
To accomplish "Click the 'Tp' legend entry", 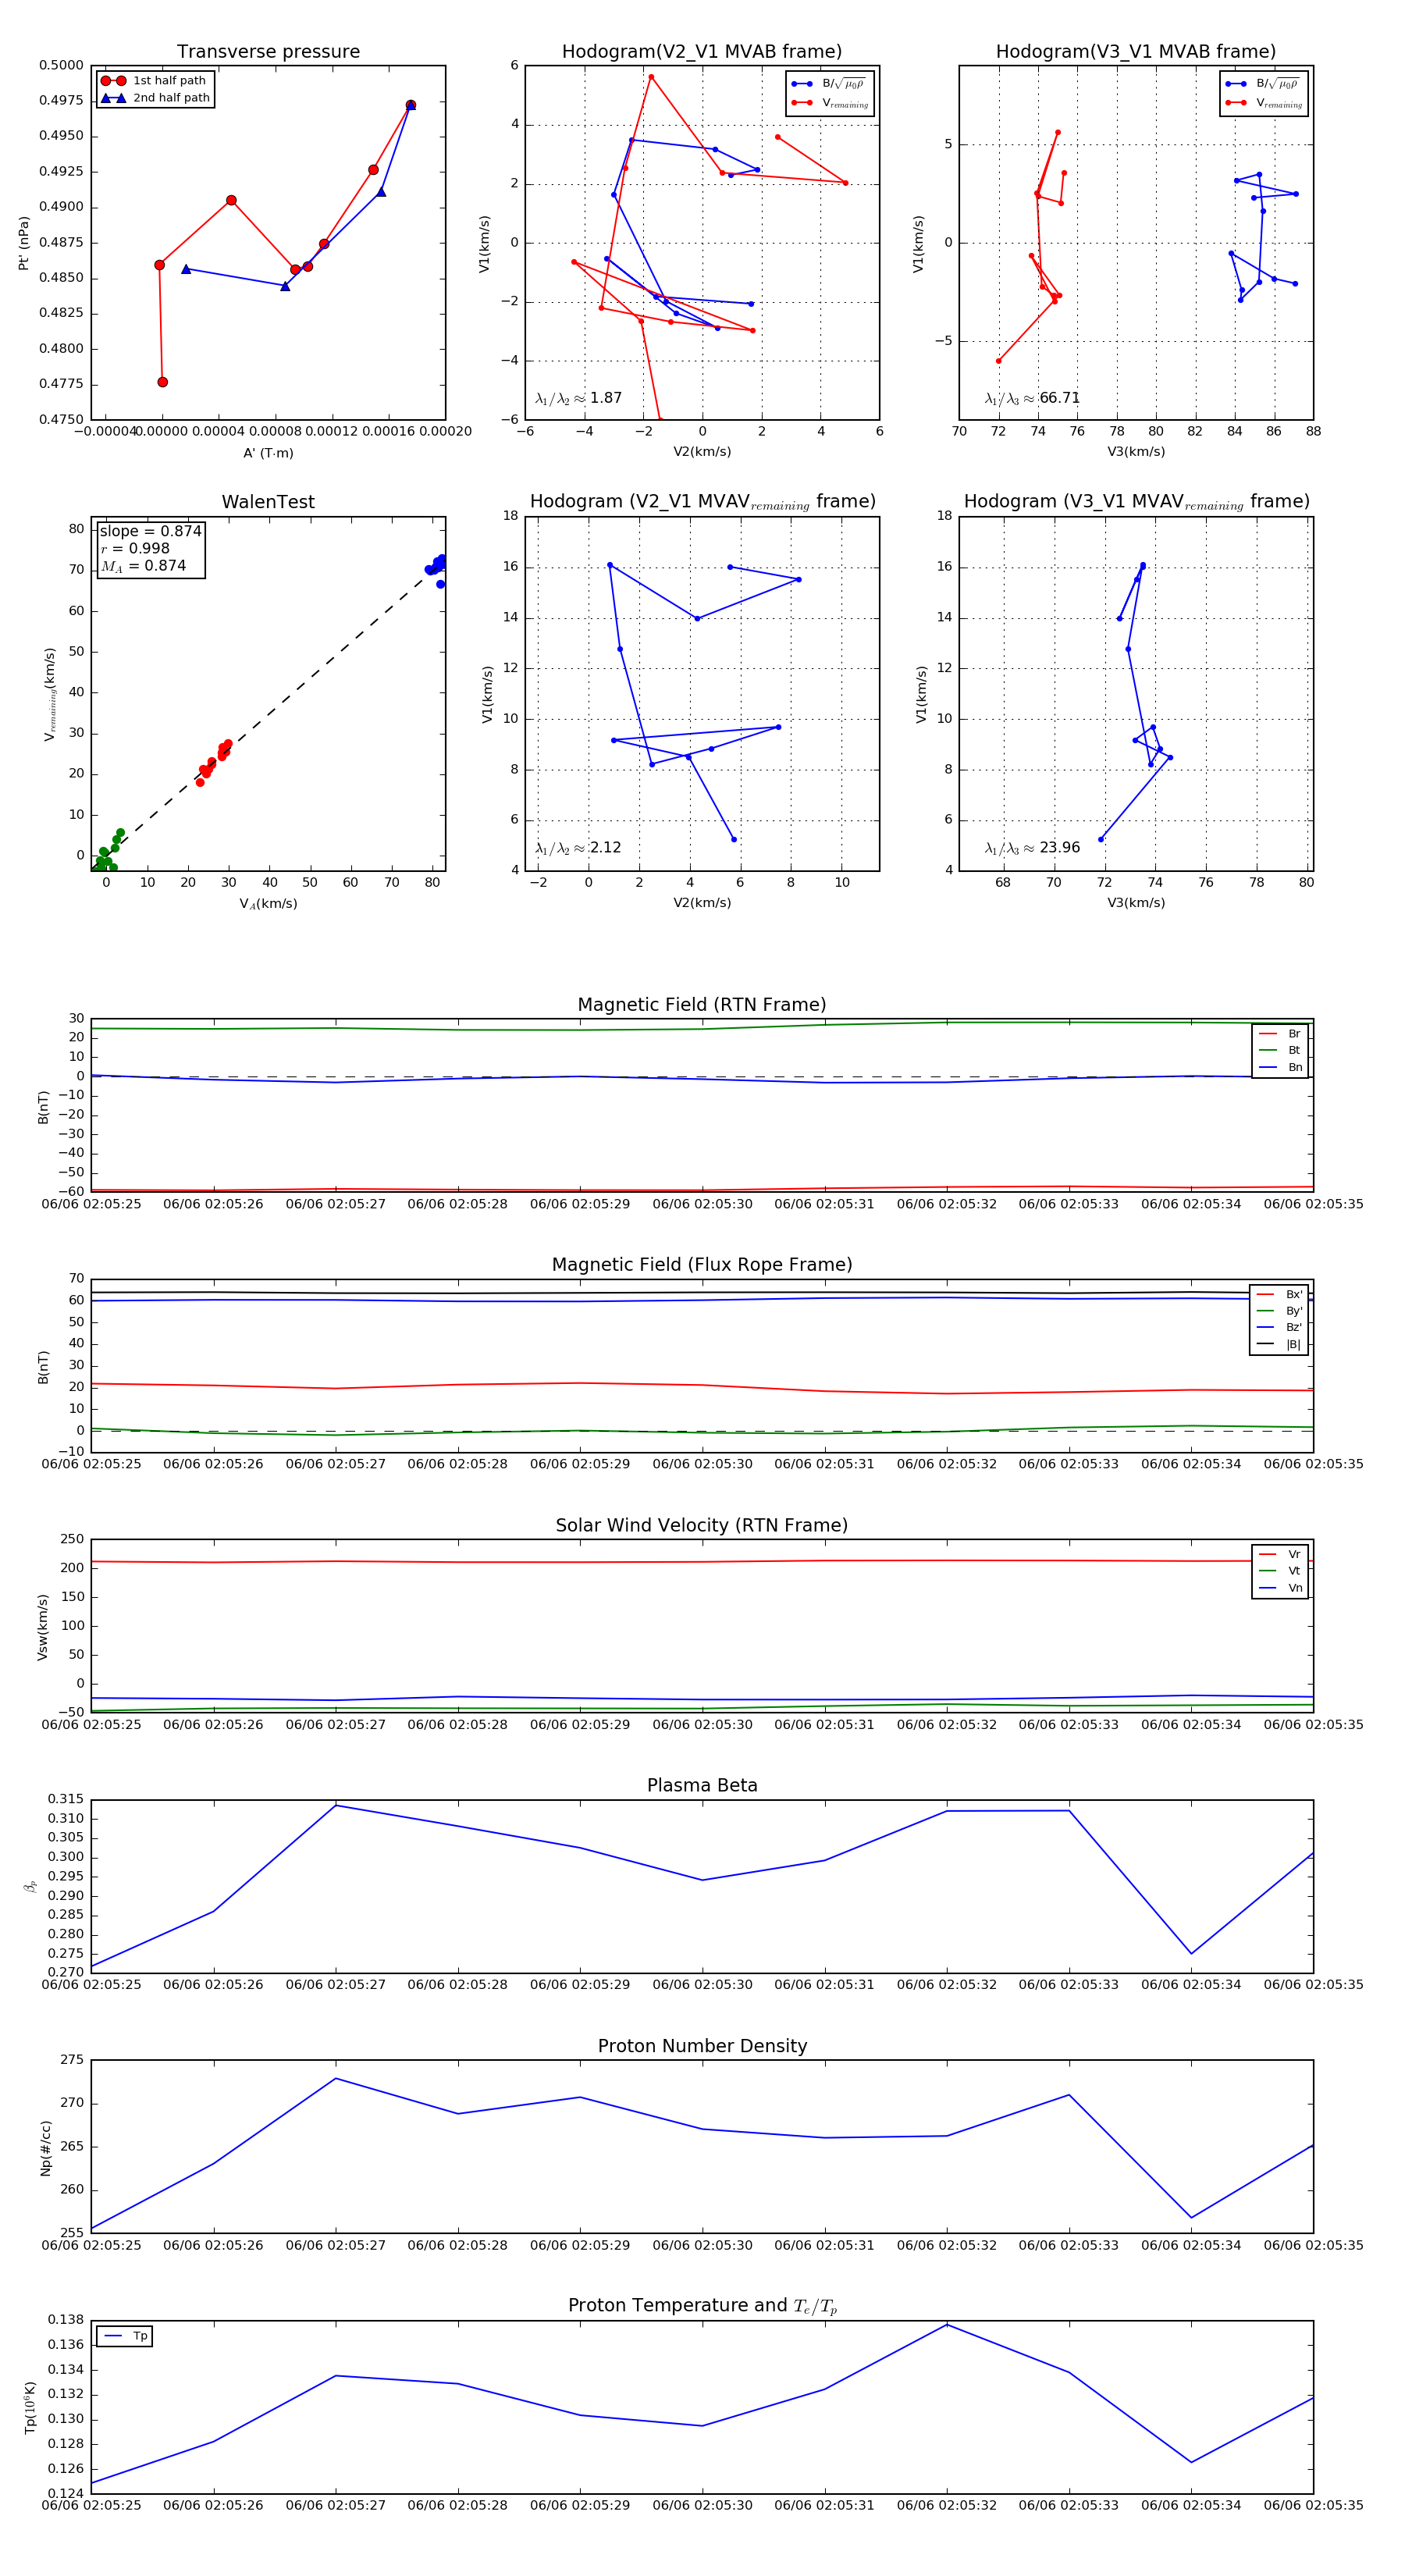I will point(126,2337).
